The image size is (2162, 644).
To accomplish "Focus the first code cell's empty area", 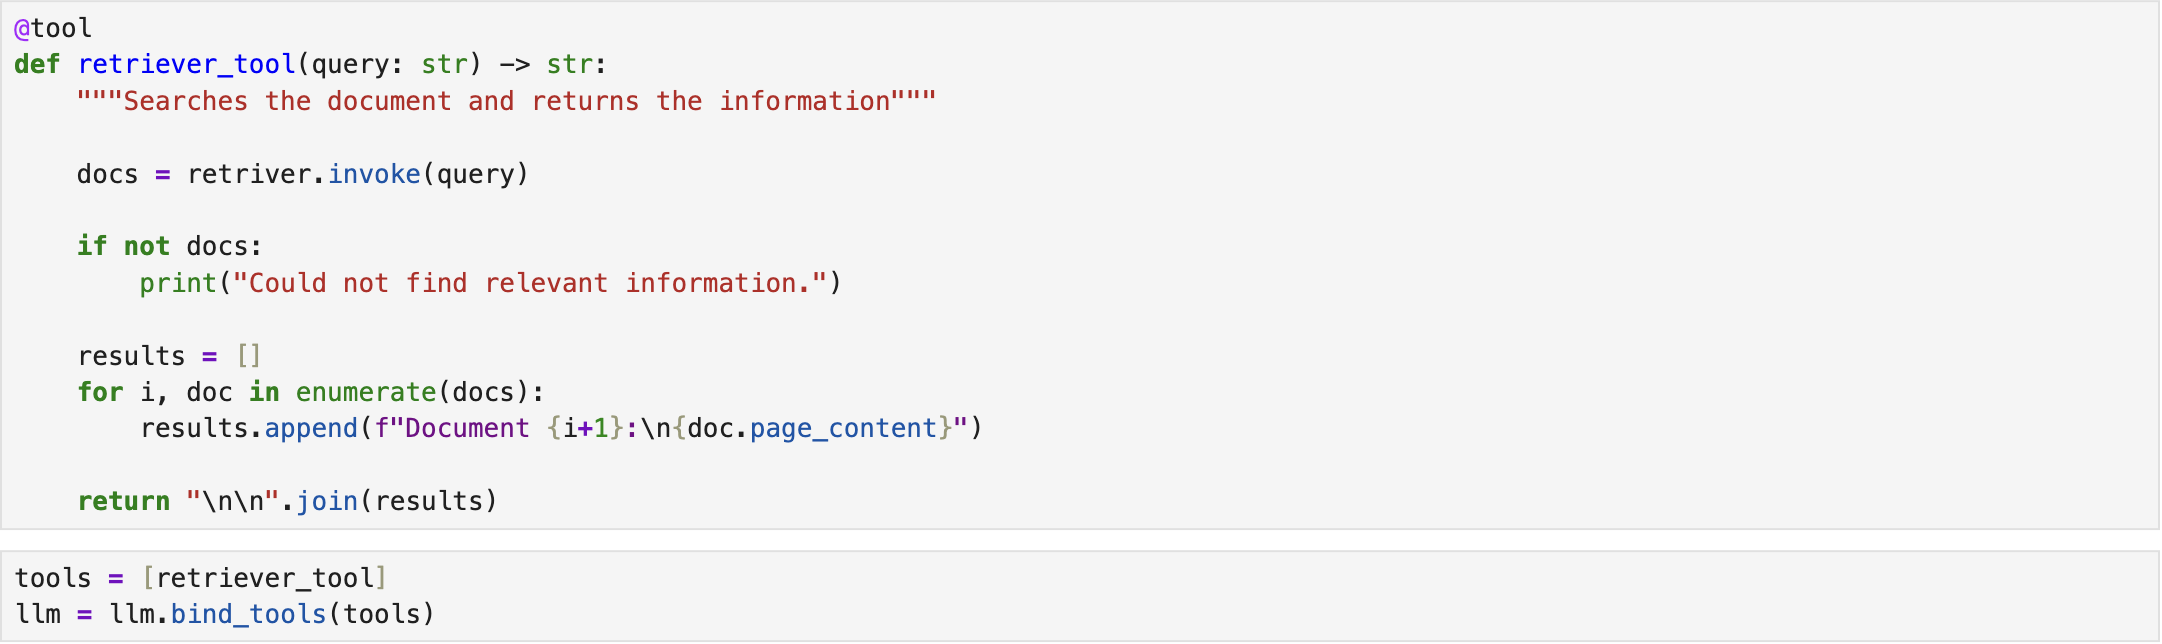I will 1500,300.
